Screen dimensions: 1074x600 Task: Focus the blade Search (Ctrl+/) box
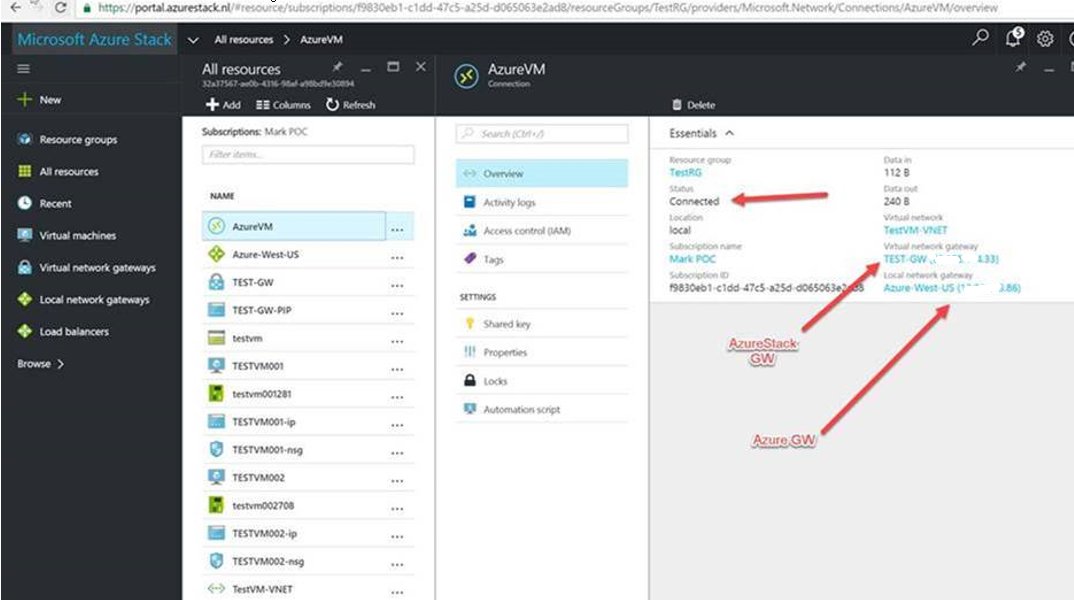tap(542, 134)
